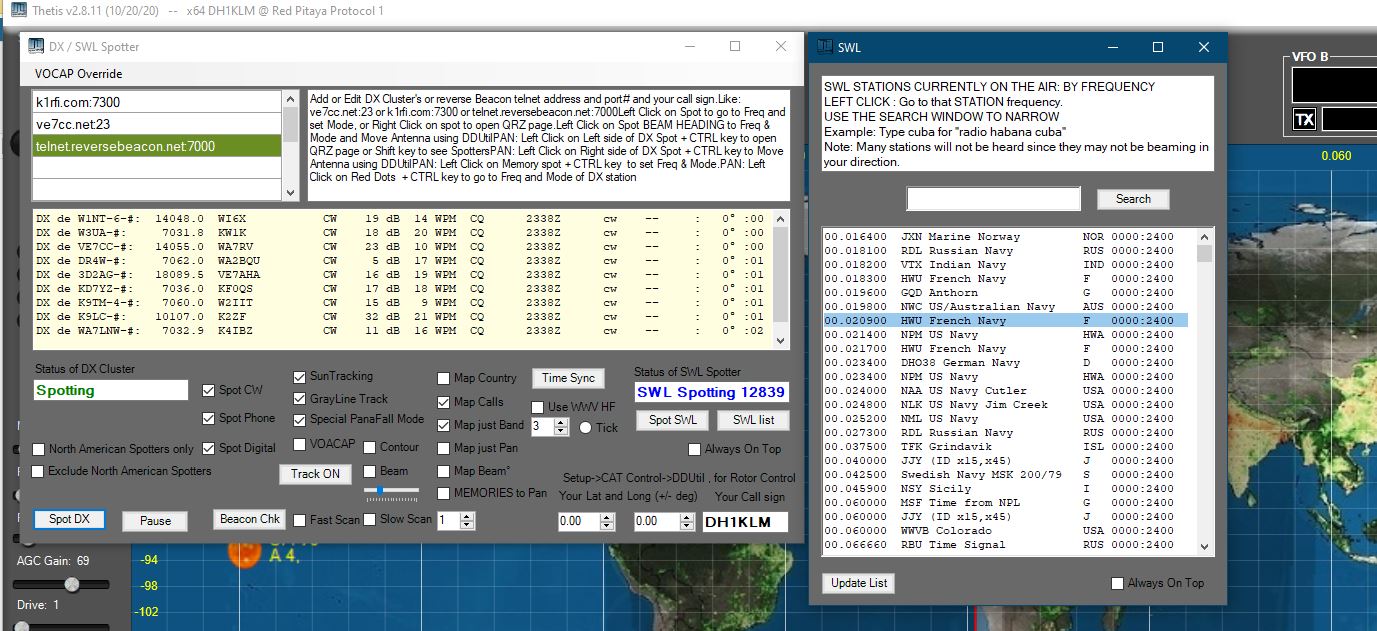Click the Update List button
Image resolution: width=1377 pixels, height=631 pixels.
point(859,583)
